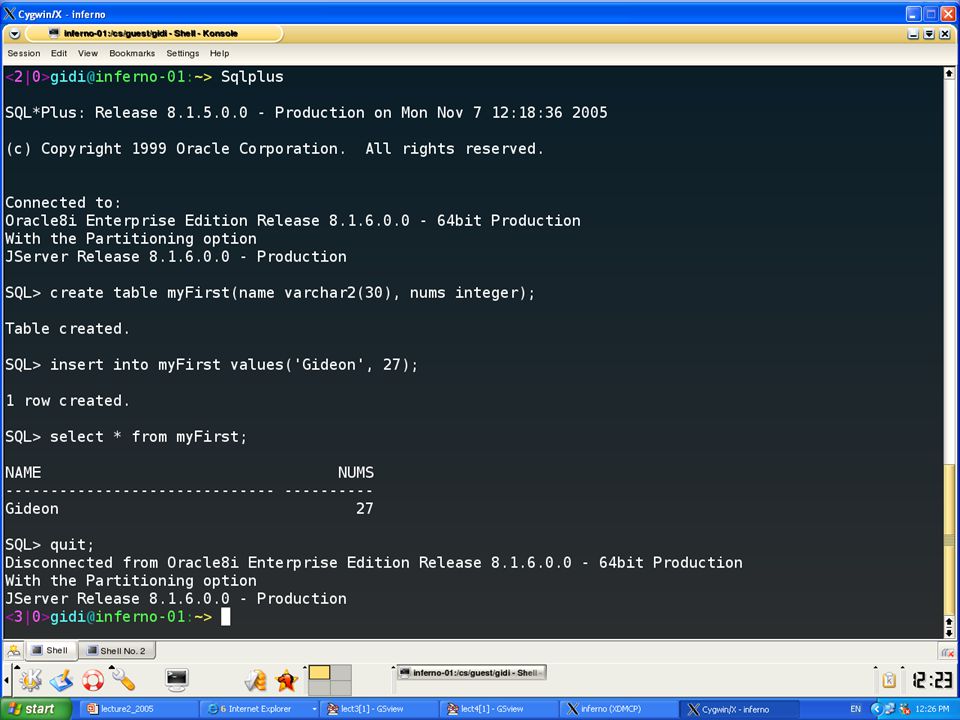Open the Session menu
960x720 pixels.
[x=24, y=53]
